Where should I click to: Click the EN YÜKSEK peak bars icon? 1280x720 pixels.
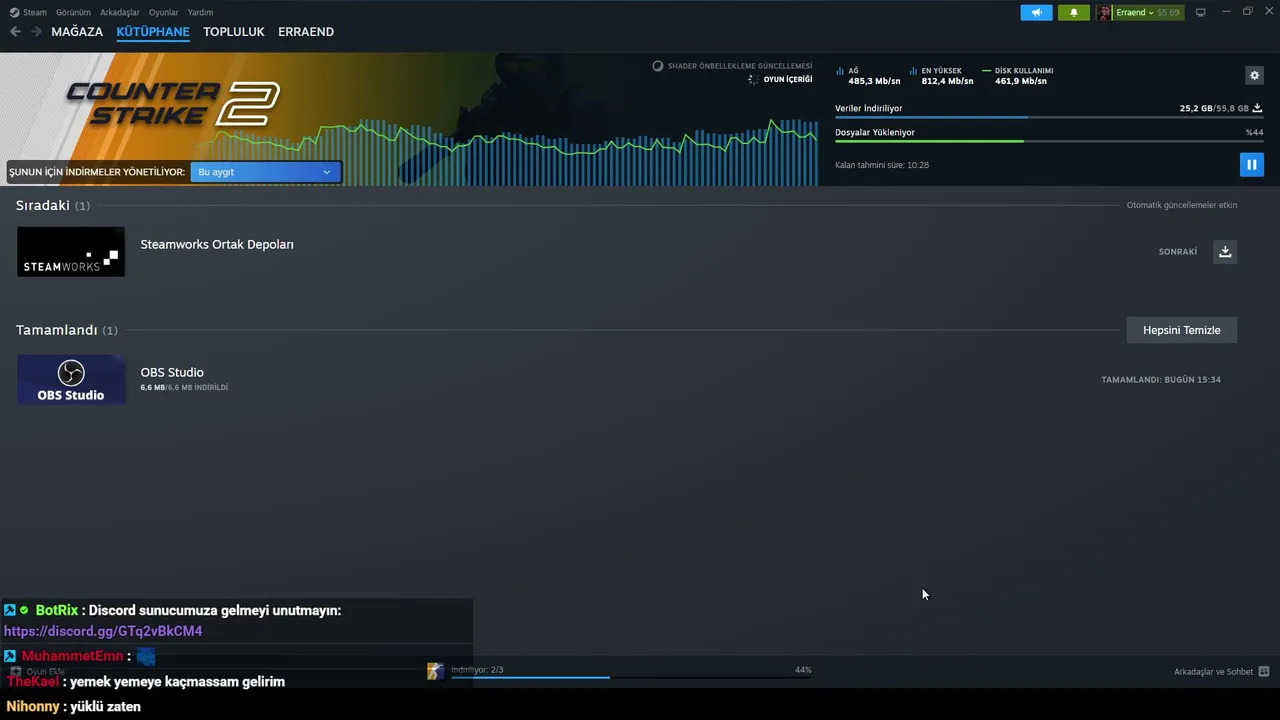coord(913,71)
